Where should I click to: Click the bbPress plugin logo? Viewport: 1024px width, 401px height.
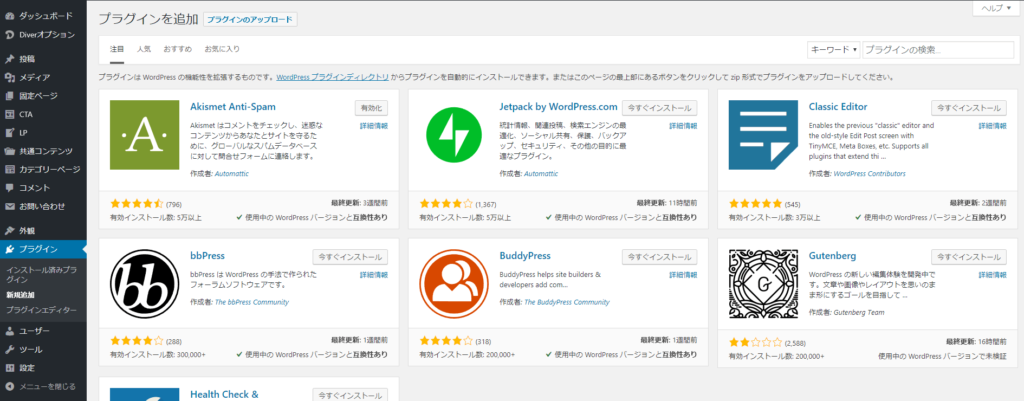[144, 283]
